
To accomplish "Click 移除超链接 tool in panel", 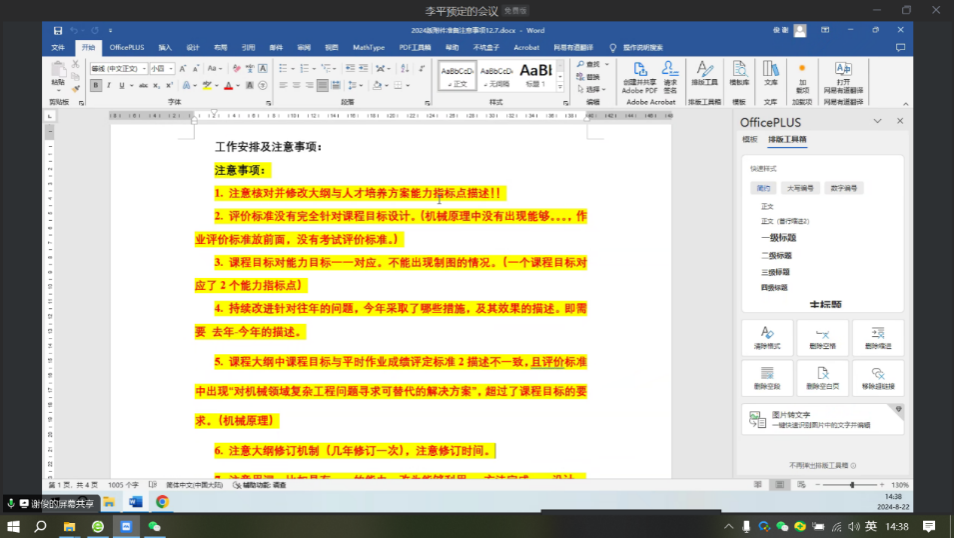I will [877, 376].
